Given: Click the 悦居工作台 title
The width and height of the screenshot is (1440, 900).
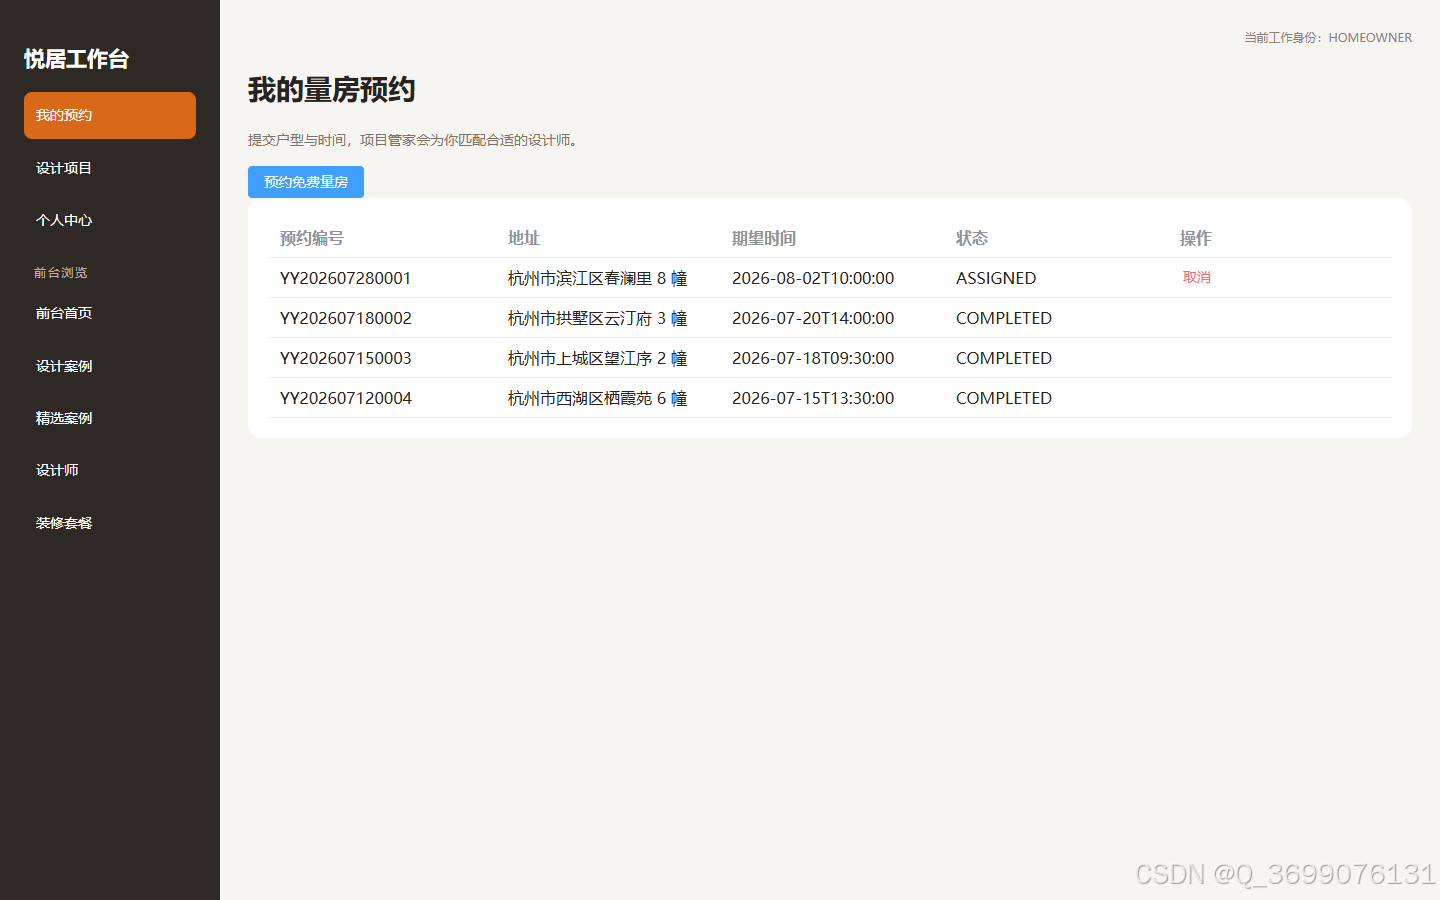Looking at the screenshot, I should pyautogui.click(x=76, y=59).
